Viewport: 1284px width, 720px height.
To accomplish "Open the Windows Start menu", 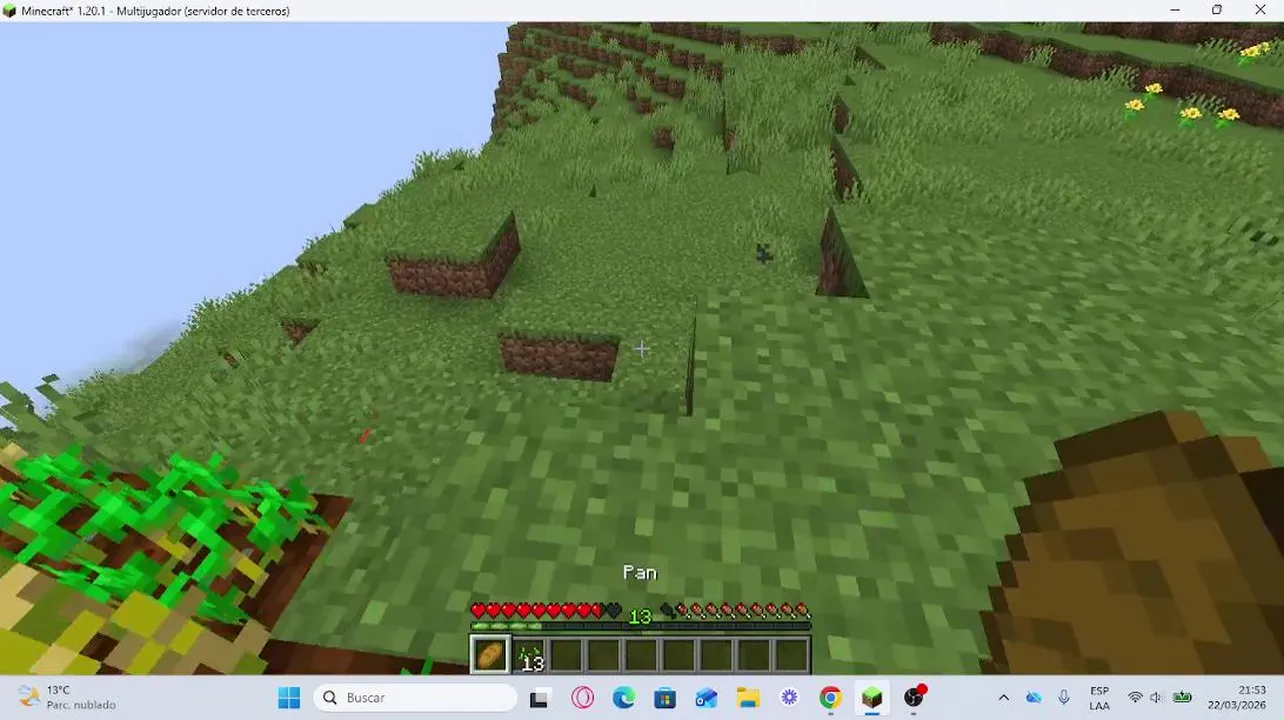I will (x=289, y=697).
